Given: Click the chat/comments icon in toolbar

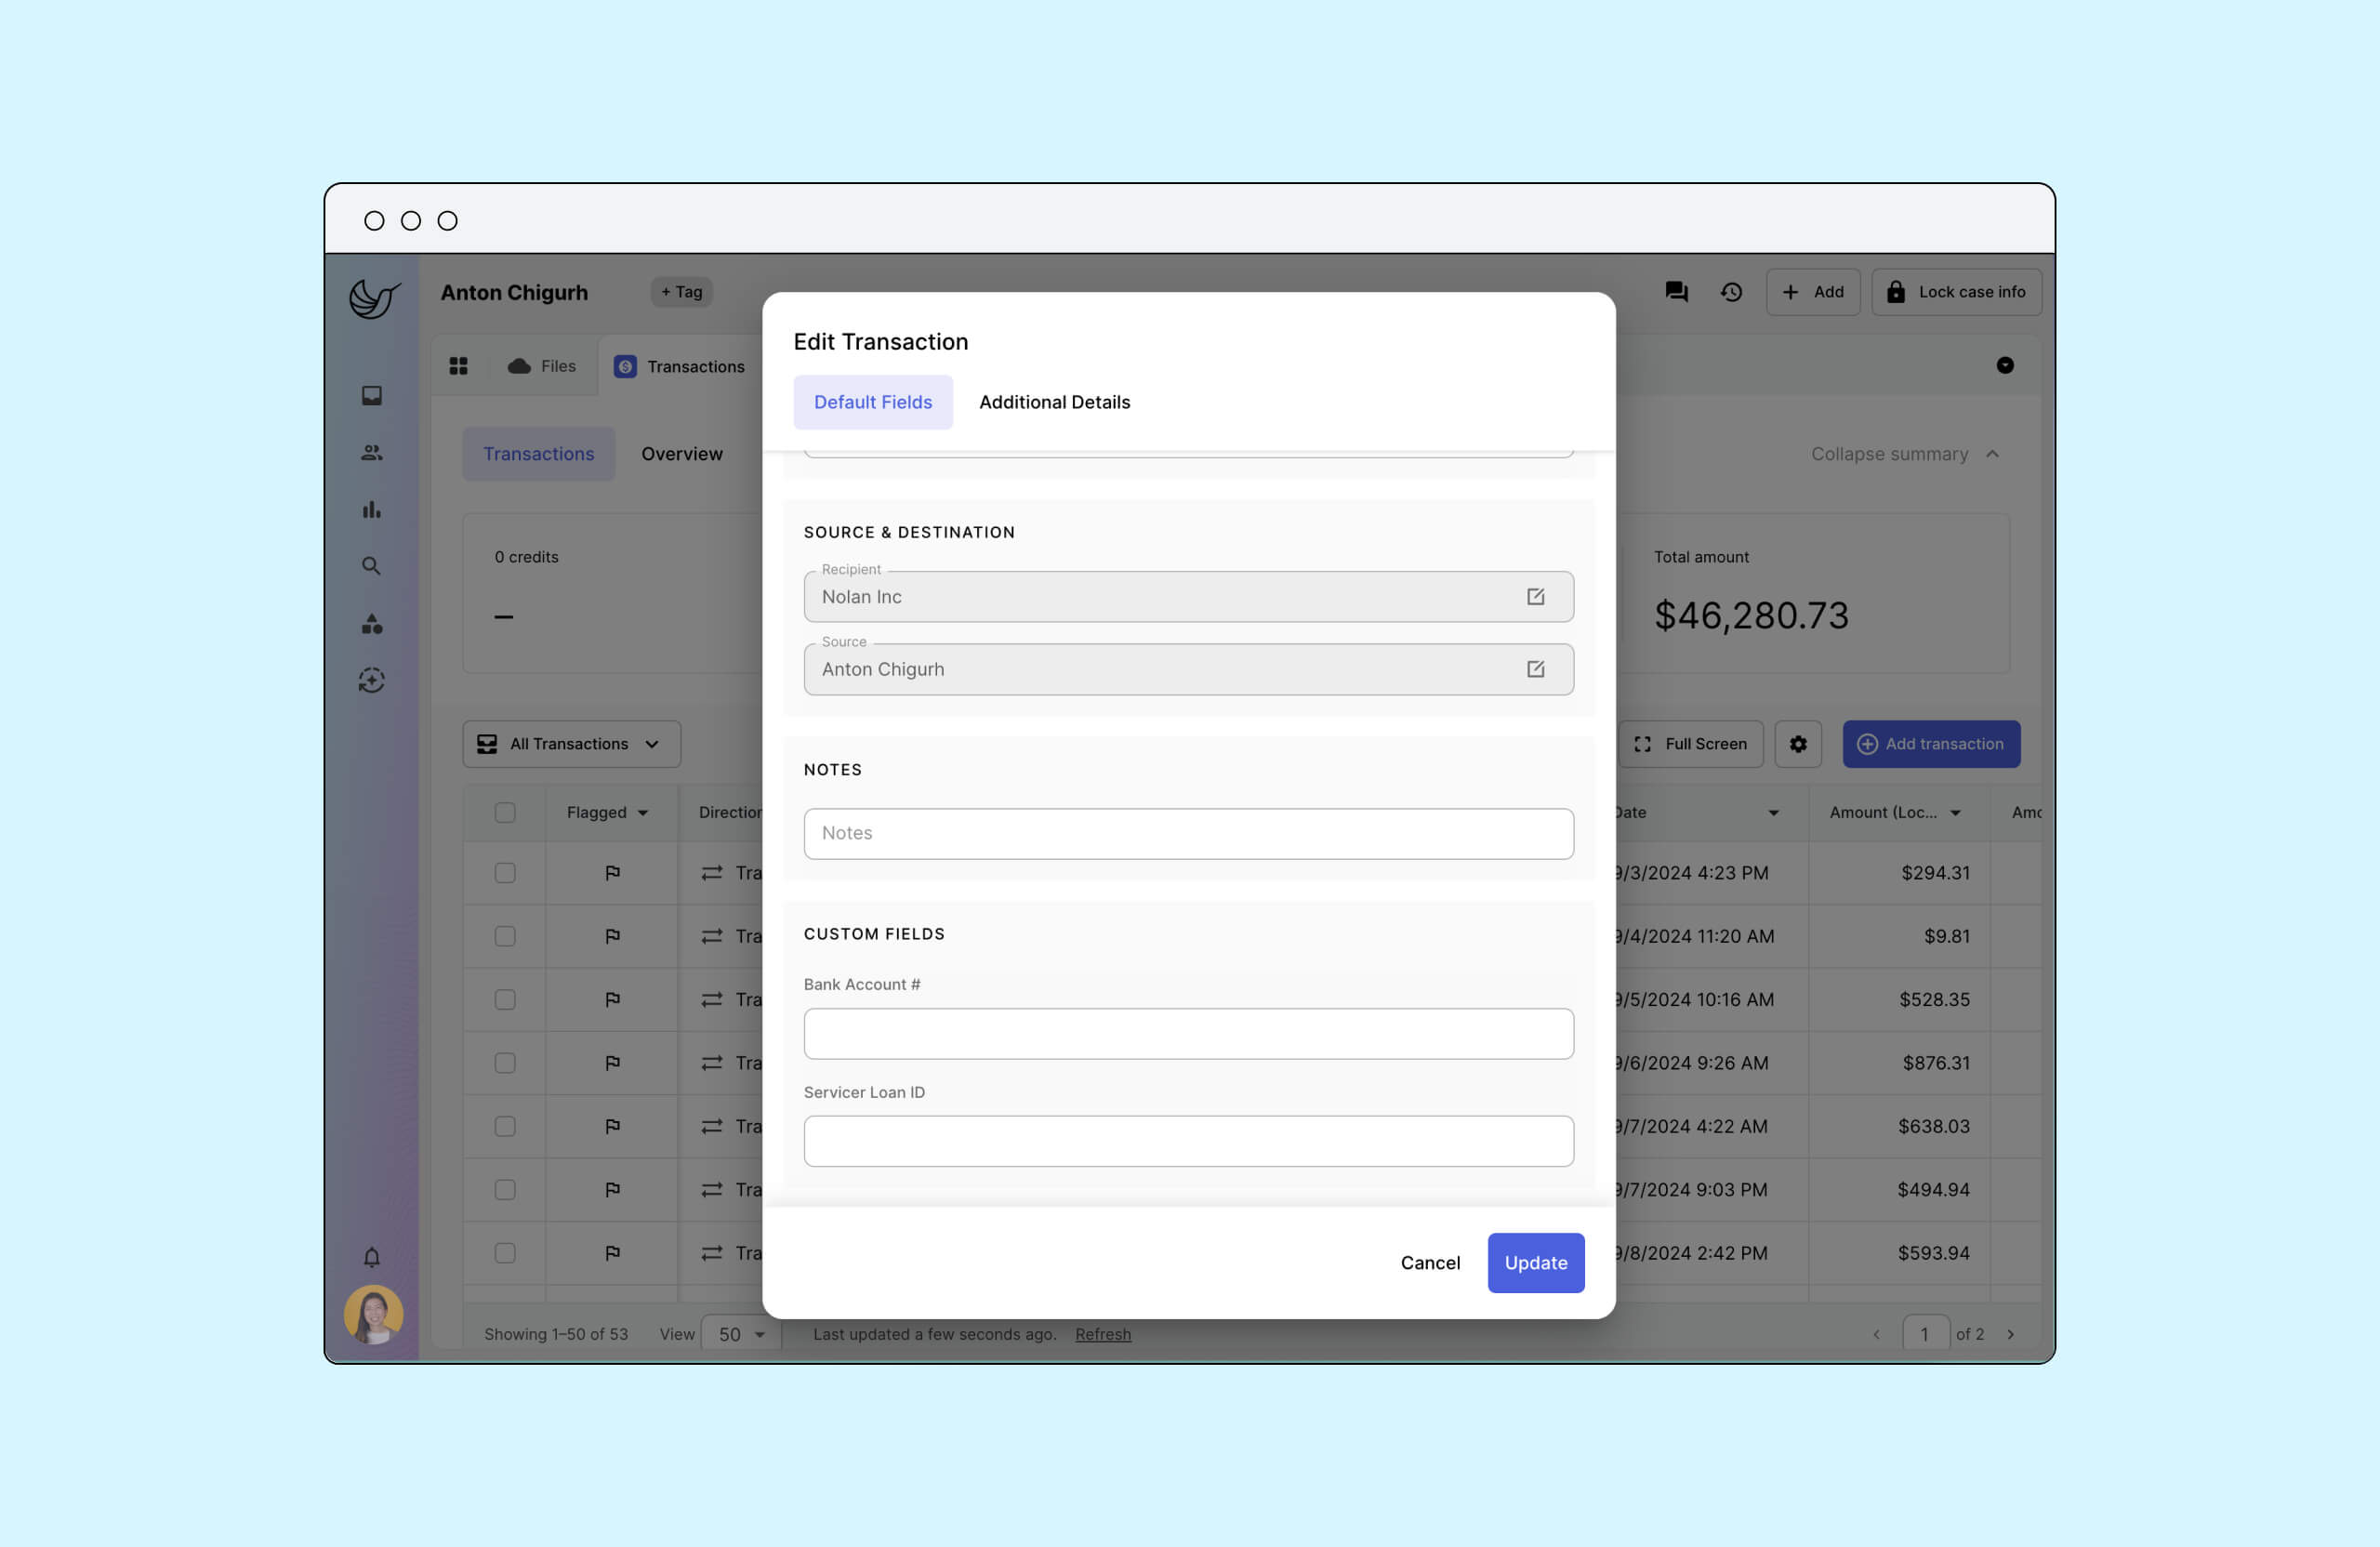Looking at the screenshot, I should 1675,291.
